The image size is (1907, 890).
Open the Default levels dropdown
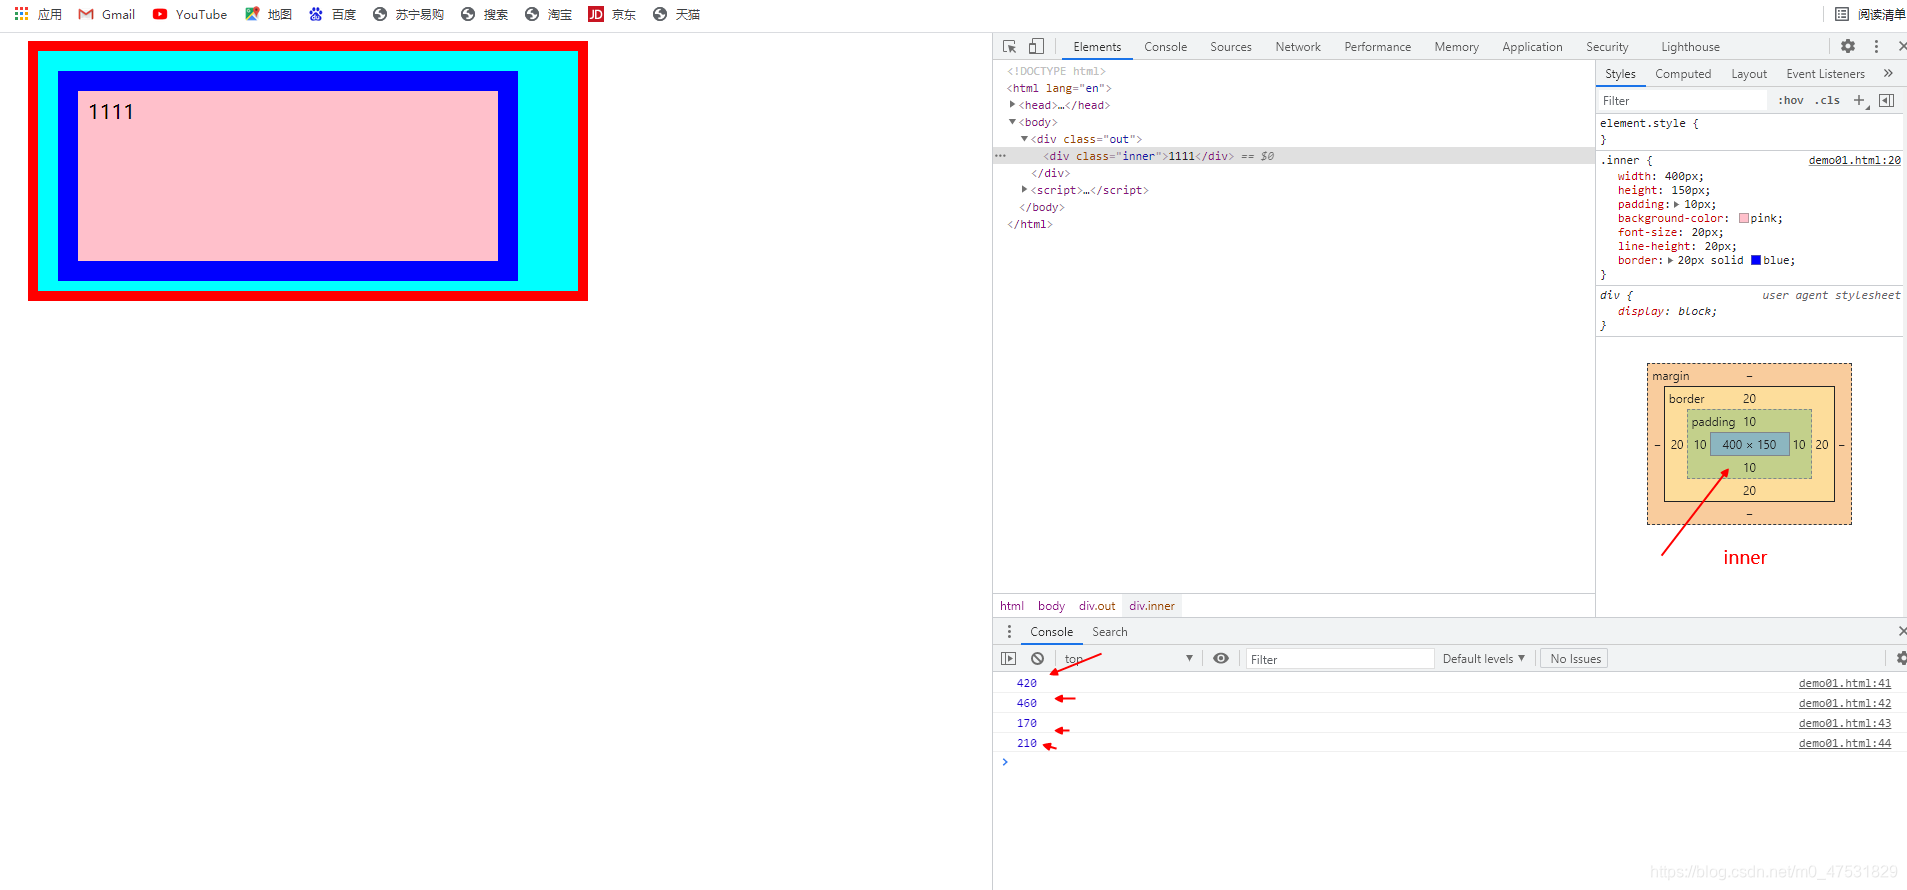point(1483,659)
